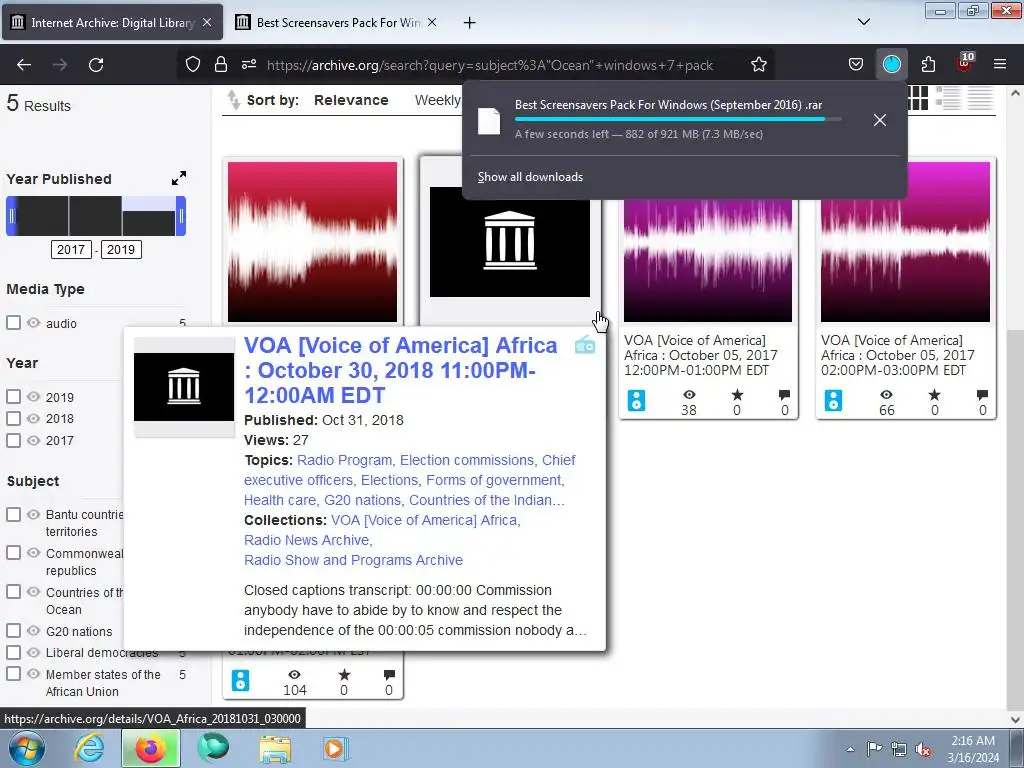Click the padlock site security icon
Viewport: 1024px width, 768px height.
tap(221, 65)
